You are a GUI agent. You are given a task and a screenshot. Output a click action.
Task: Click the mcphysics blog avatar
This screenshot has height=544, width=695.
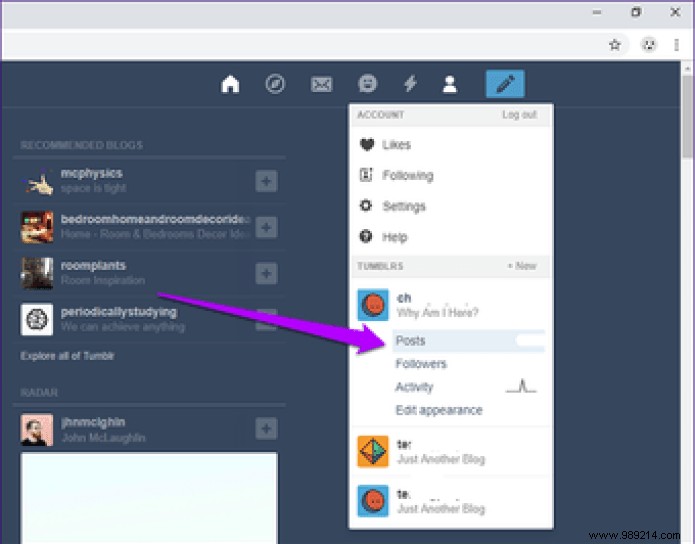pos(37,181)
